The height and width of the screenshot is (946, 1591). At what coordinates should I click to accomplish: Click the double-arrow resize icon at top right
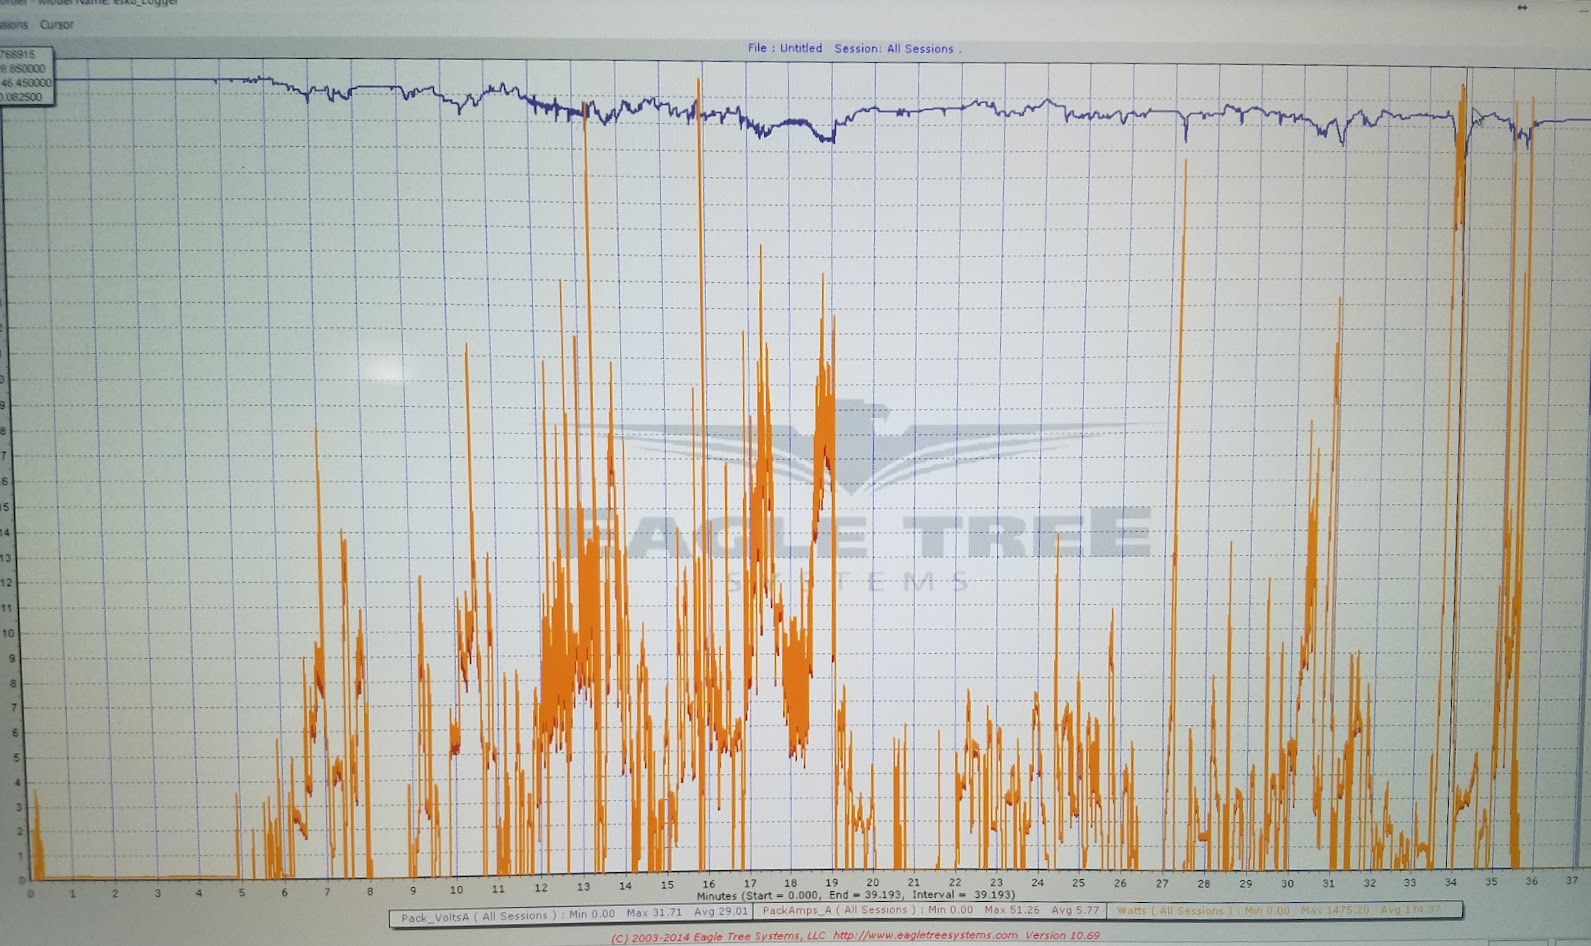(x=1522, y=7)
